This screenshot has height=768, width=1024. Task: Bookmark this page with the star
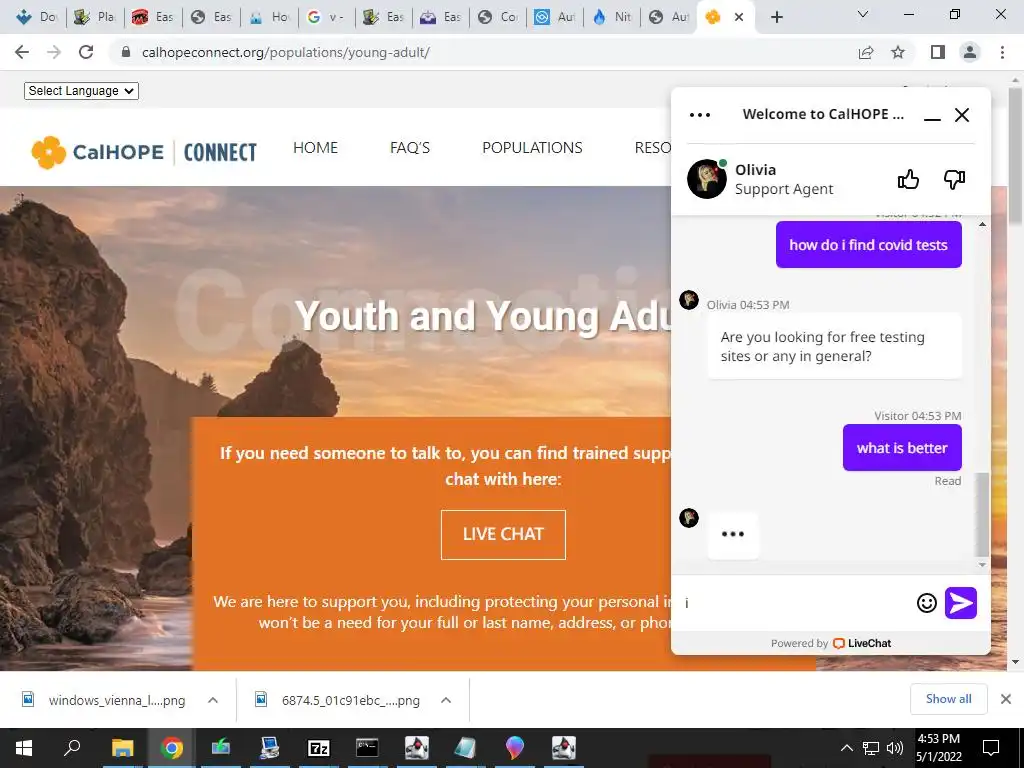click(x=898, y=52)
